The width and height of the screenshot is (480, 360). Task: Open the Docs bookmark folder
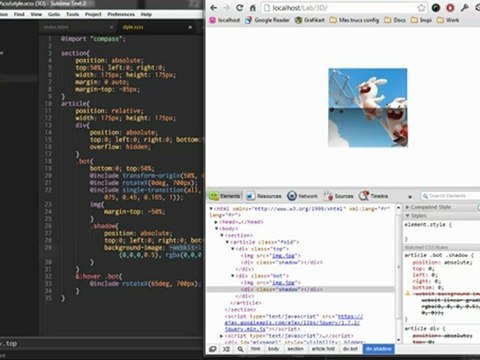point(395,20)
